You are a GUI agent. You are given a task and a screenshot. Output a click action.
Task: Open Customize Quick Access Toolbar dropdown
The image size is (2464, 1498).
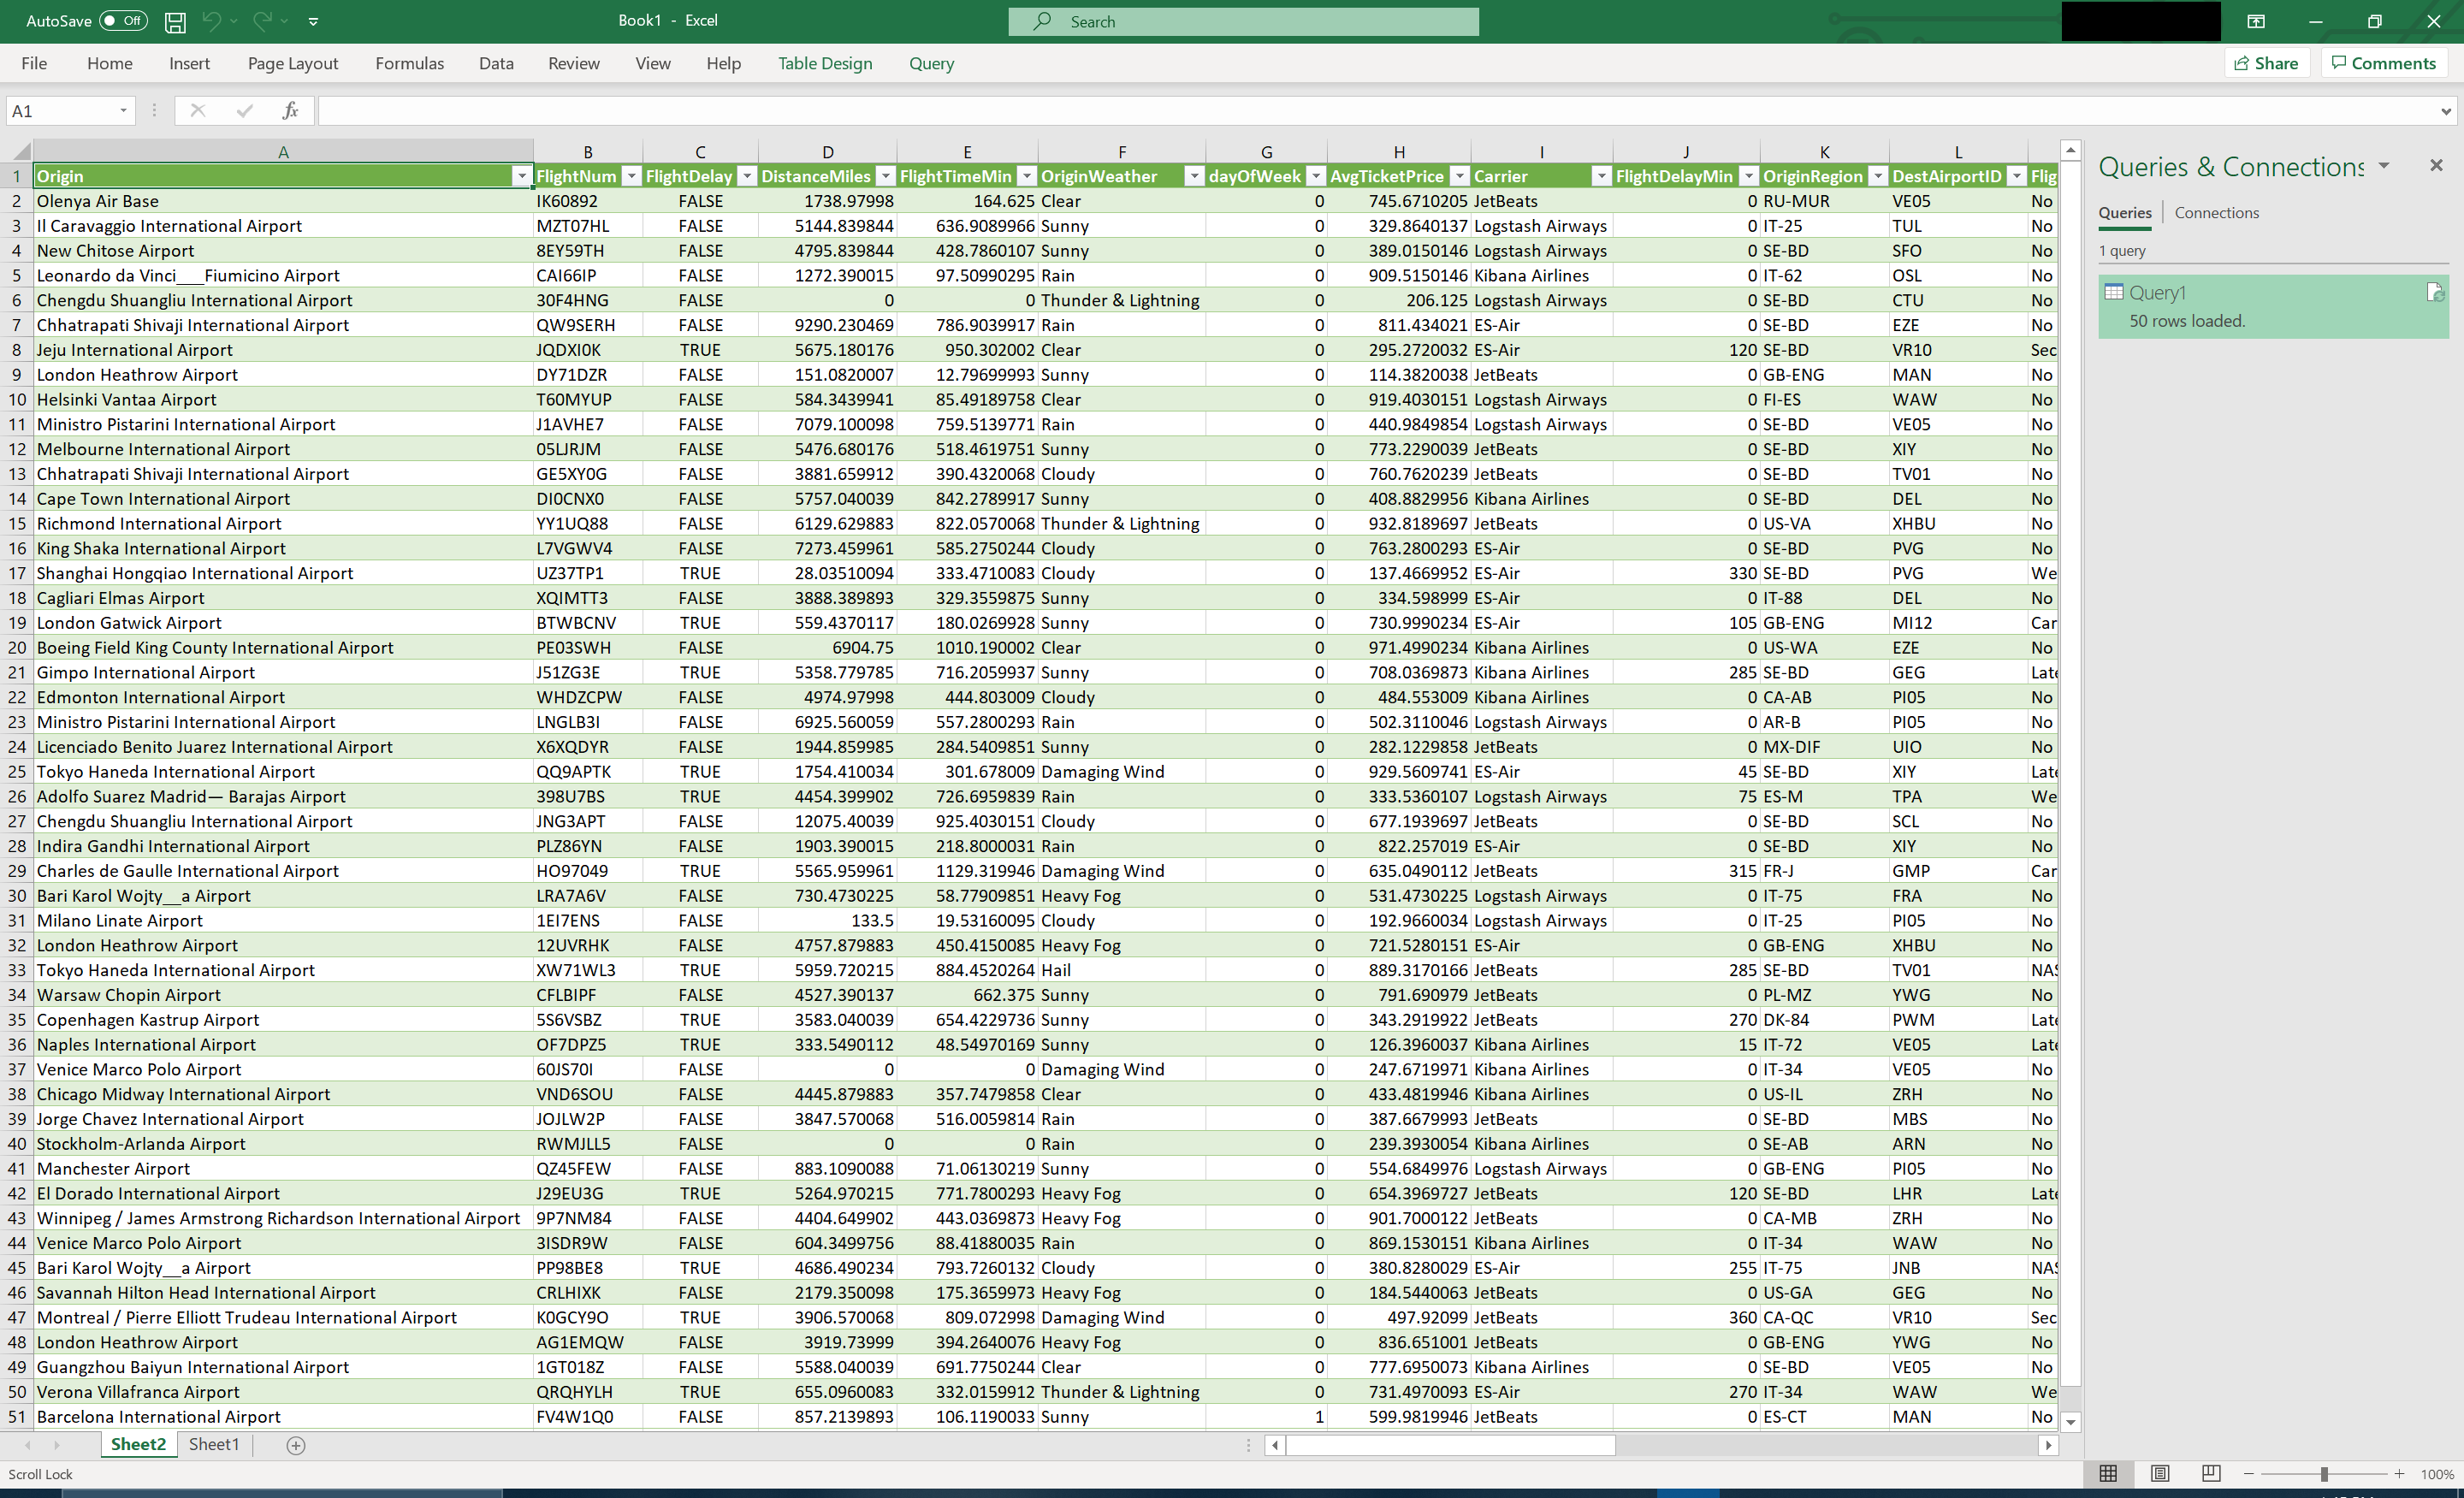[313, 21]
